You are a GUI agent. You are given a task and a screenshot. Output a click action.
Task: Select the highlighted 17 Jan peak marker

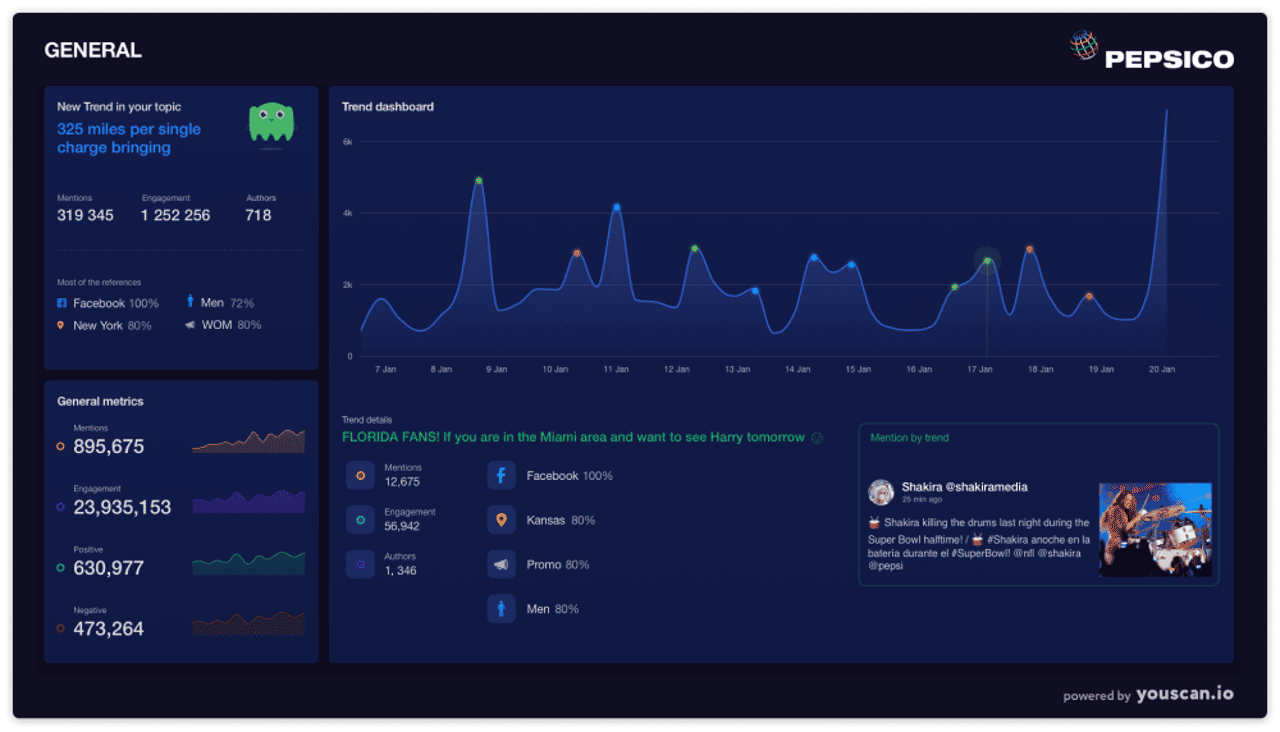pos(987,262)
